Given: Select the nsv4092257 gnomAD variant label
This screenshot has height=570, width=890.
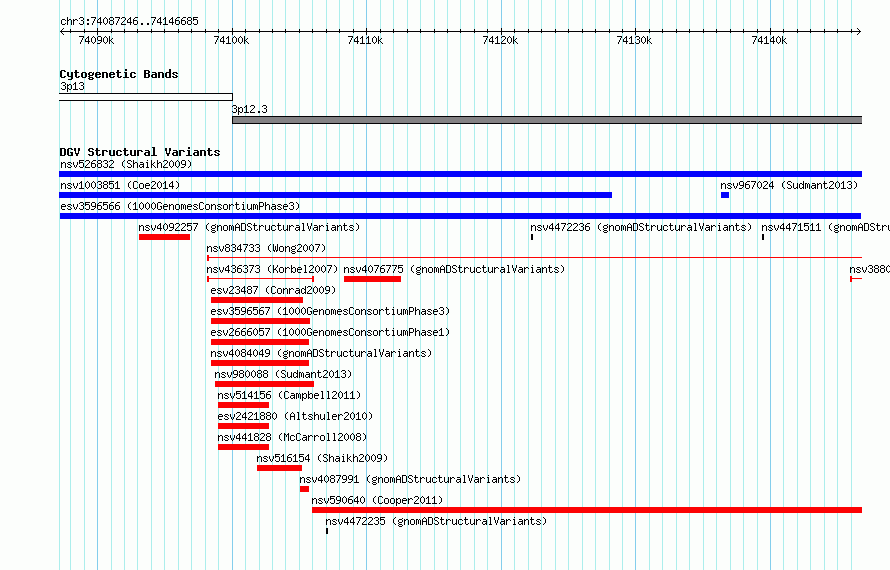Looking at the screenshot, I should point(249,227).
